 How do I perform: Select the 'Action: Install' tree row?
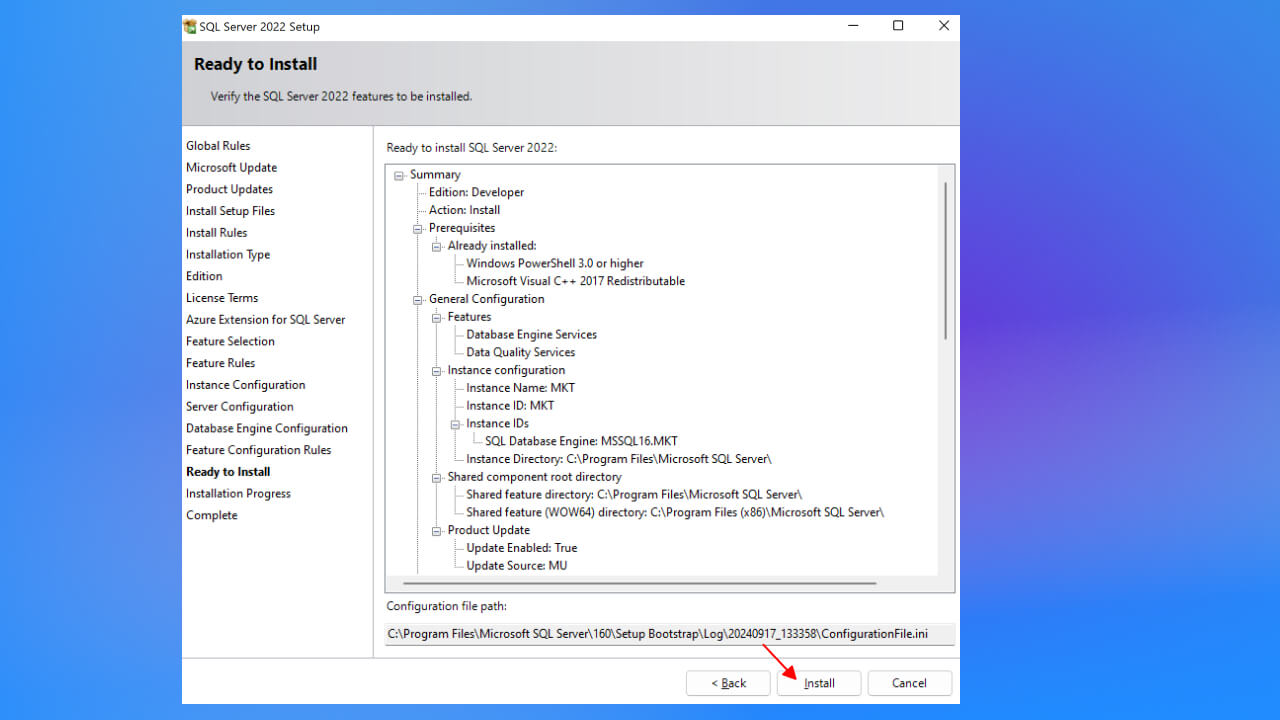[x=464, y=210]
